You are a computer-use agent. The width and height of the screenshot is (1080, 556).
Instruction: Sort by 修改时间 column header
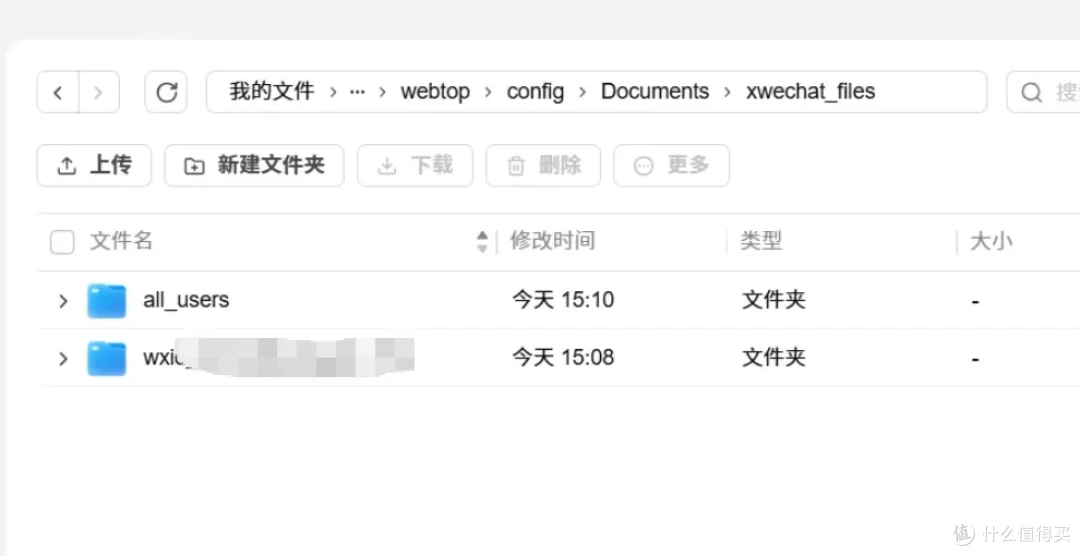[552, 241]
